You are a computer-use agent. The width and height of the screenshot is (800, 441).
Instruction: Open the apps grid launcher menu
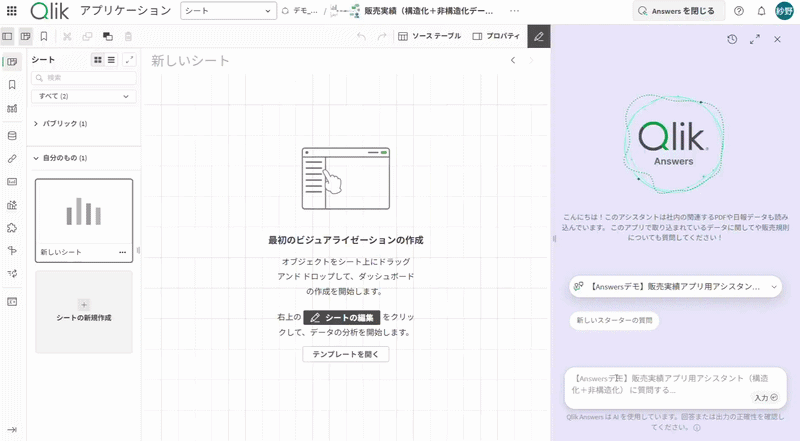12,11
